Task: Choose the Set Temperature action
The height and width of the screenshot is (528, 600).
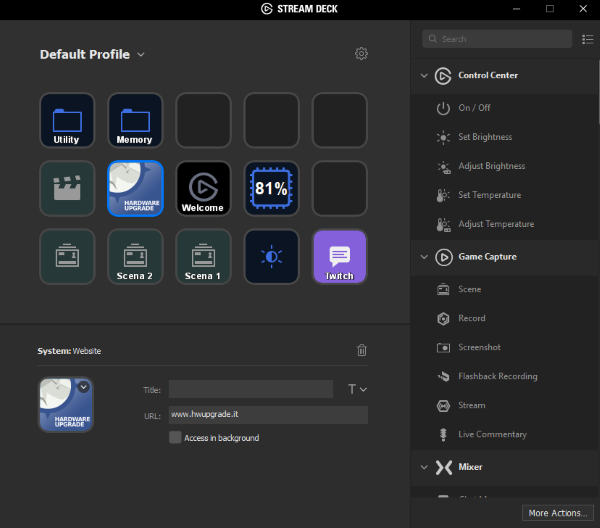Action: [505, 195]
